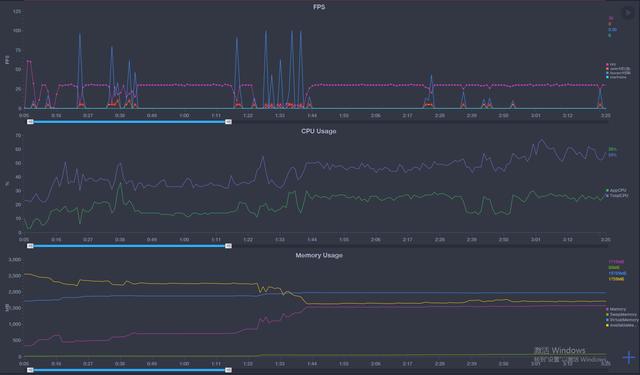The width and height of the screenshot is (640, 375).
Task: Click the Memory Usage chart title
Action: click(319, 255)
